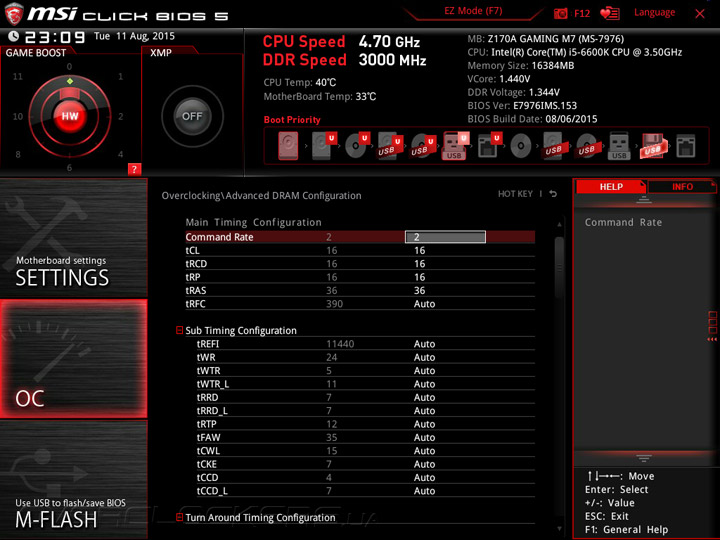
Task: Open the favorites heart icon
Action: (609, 13)
